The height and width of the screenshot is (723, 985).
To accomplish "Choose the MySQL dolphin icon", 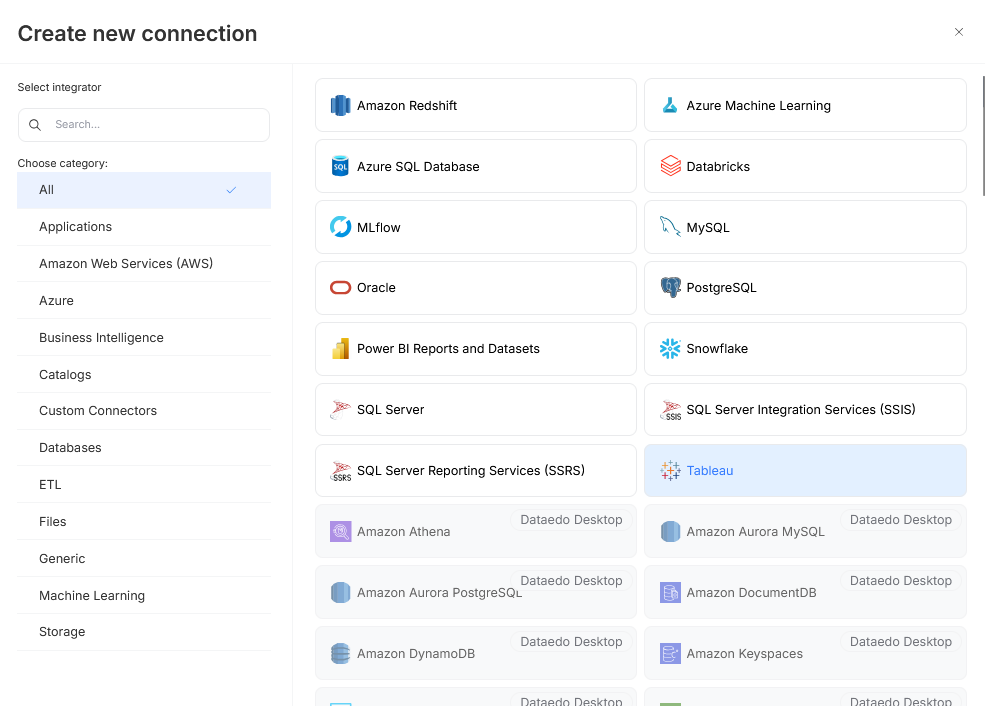I will click(x=670, y=227).
